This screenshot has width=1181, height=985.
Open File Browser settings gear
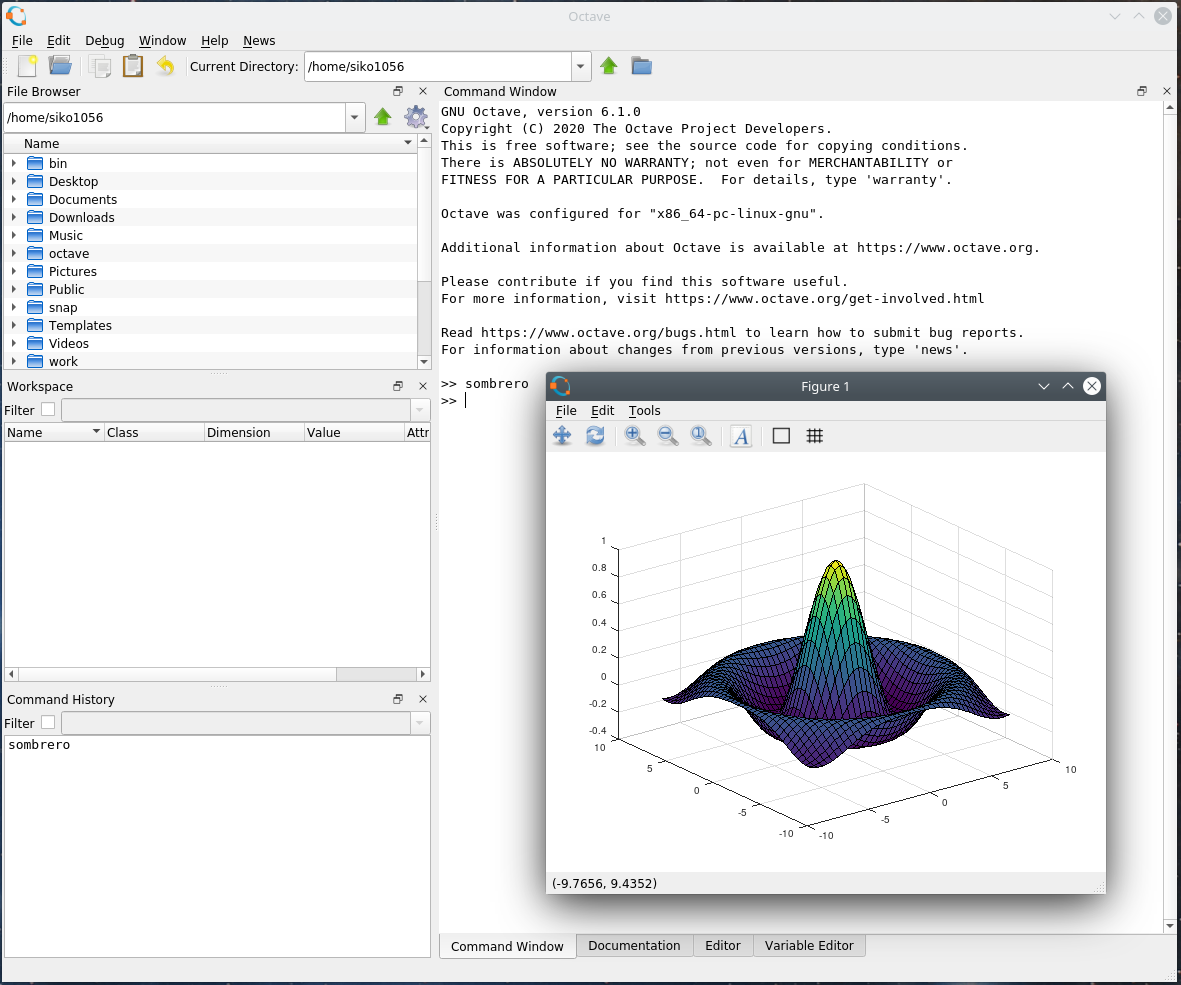click(417, 117)
